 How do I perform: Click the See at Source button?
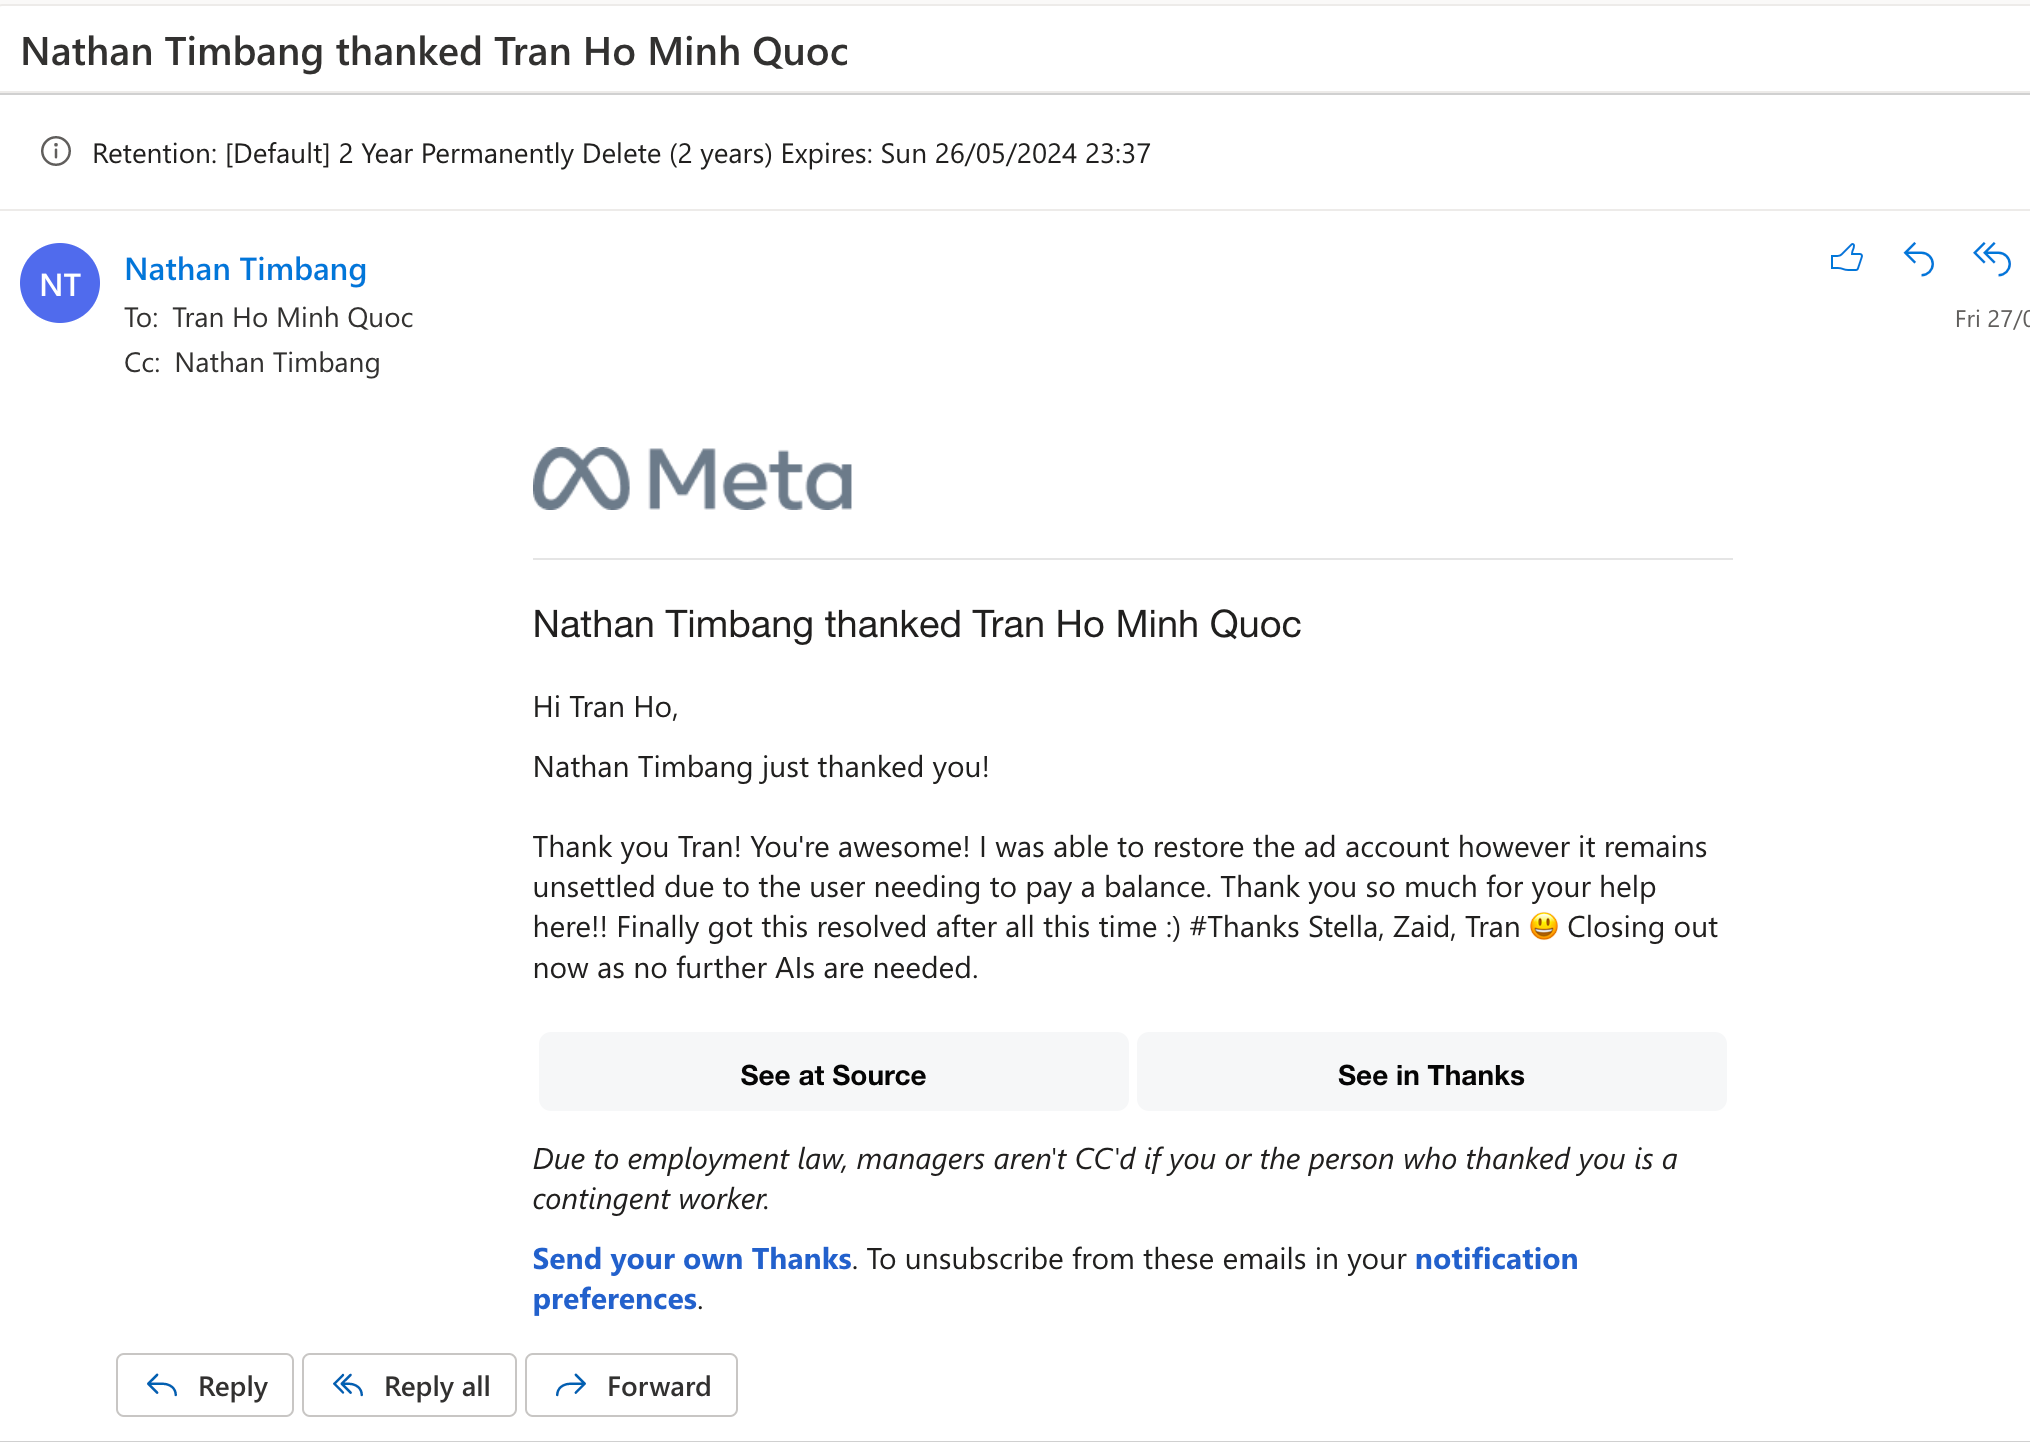click(833, 1072)
